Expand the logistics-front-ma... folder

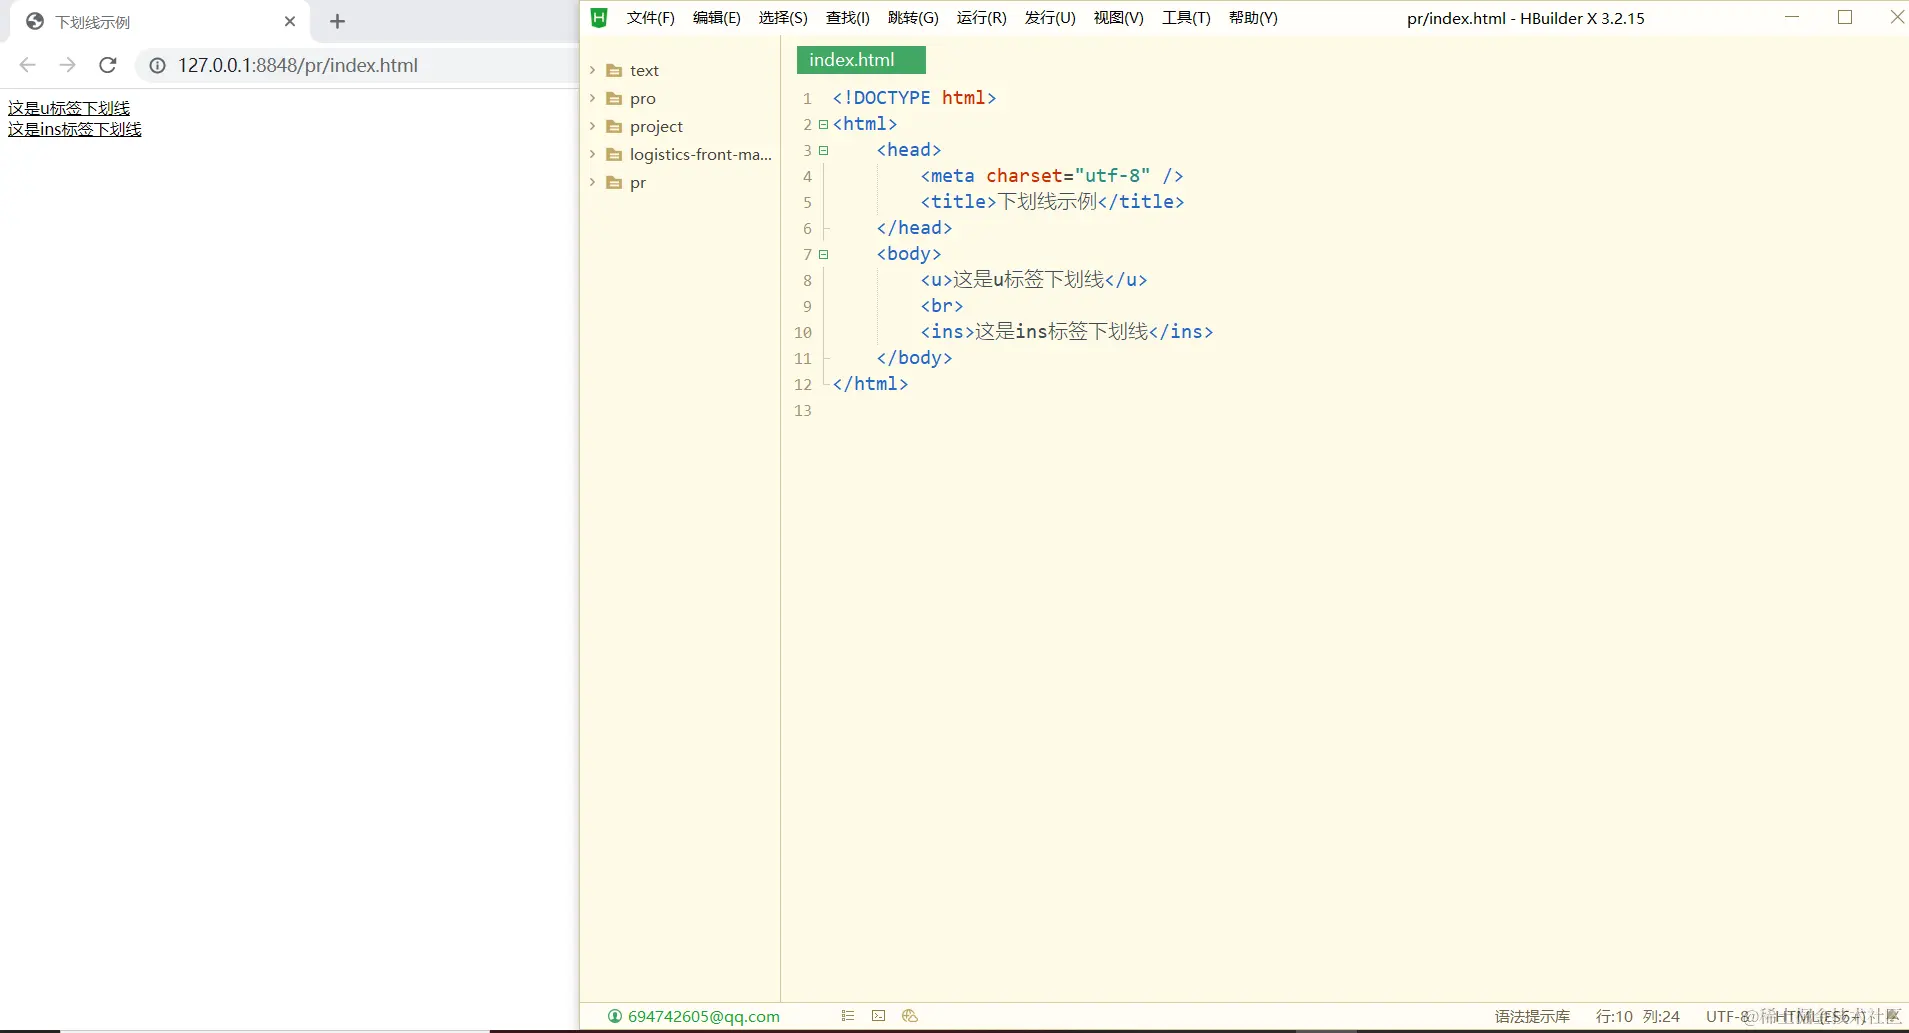[593, 154]
